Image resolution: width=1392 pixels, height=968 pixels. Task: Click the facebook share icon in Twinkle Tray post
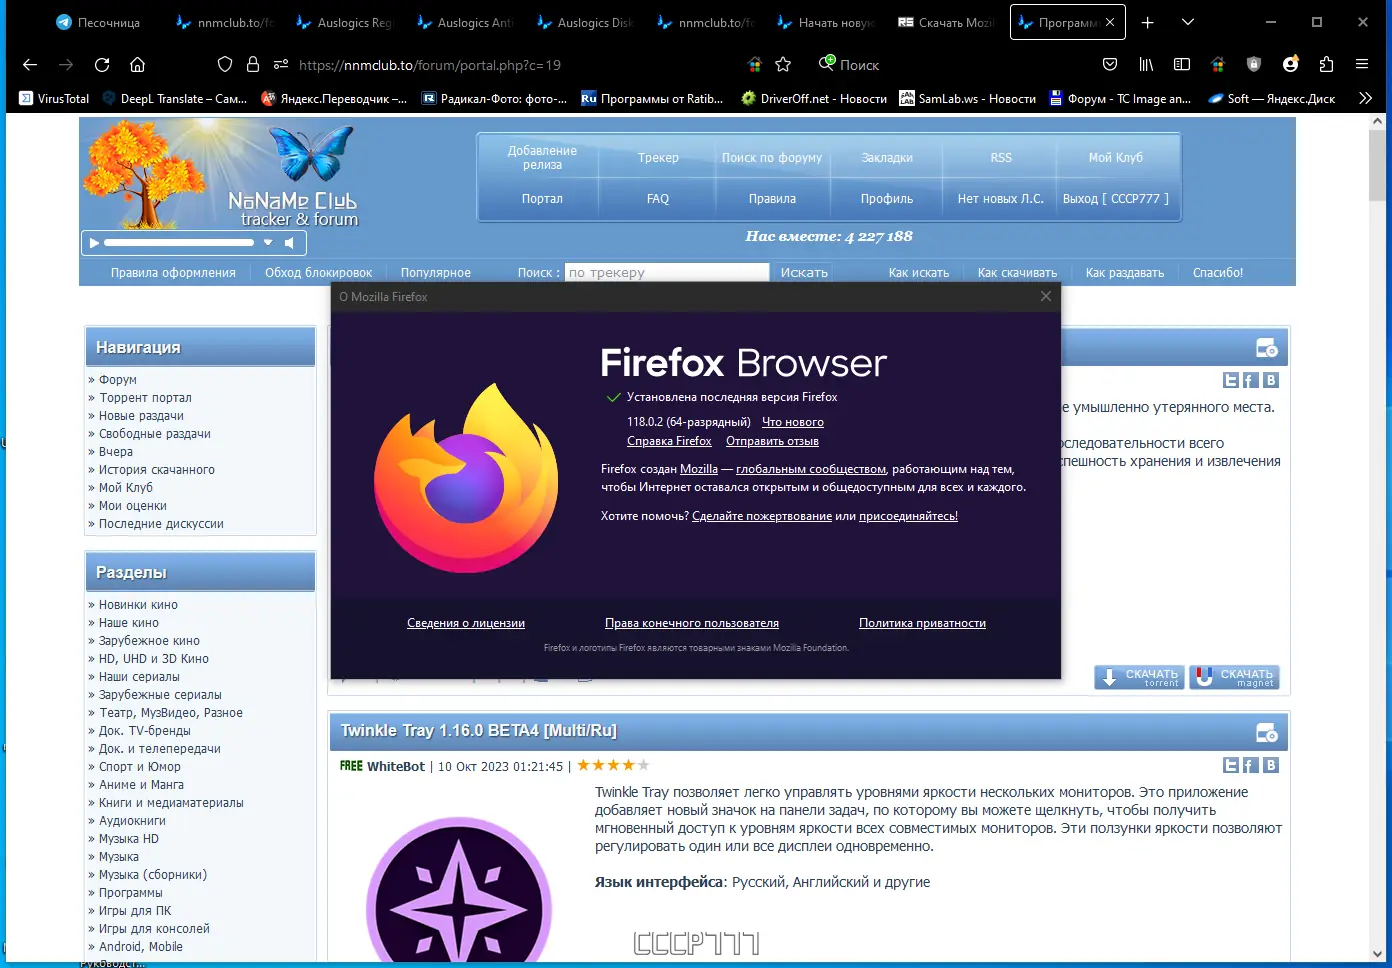(1251, 765)
